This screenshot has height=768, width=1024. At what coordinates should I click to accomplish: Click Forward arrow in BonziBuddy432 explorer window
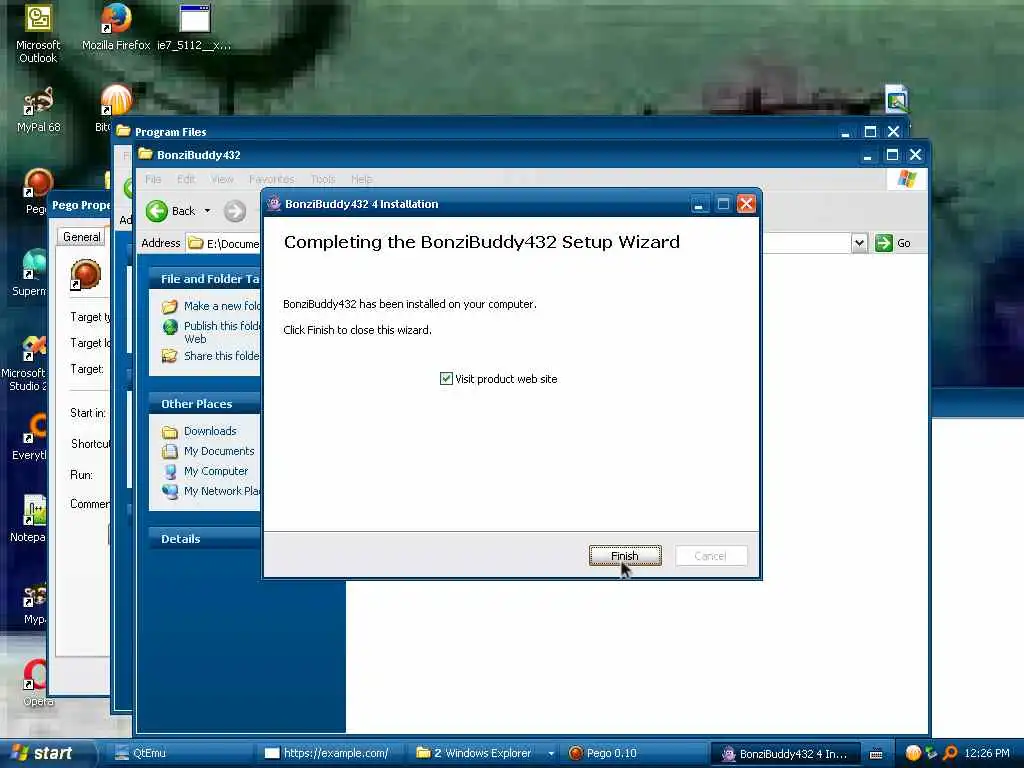pos(235,211)
